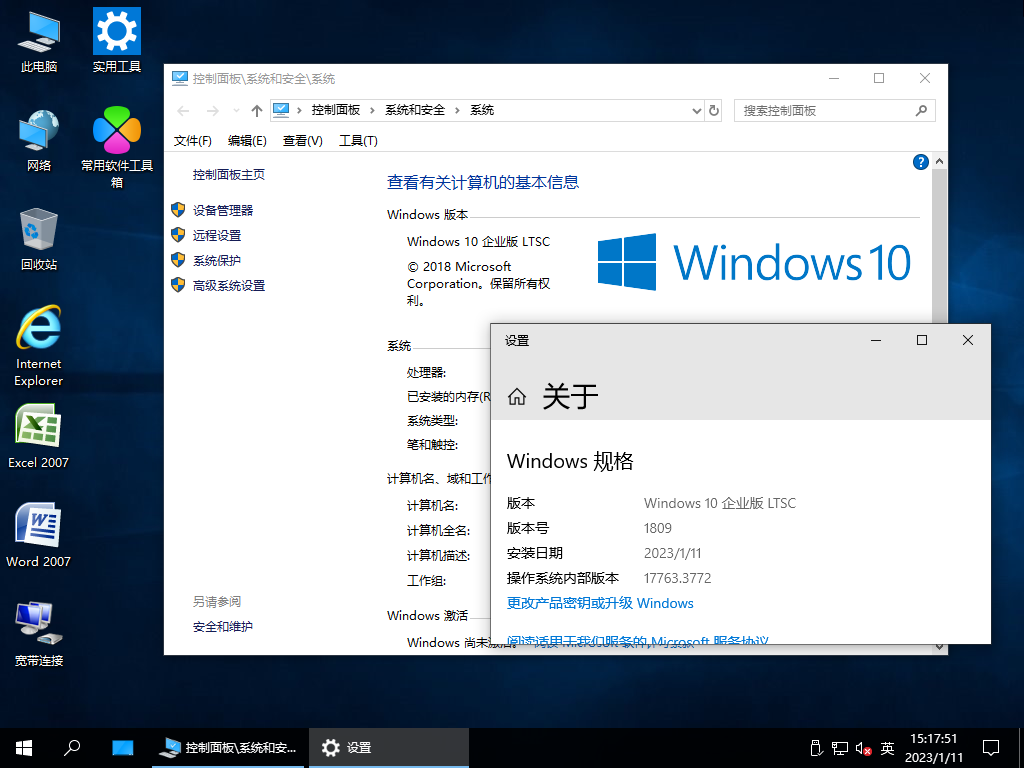Expand chevron after 系统和安全 breadcrumb
This screenshot has width=1024, height=768.
click(456, 110)
